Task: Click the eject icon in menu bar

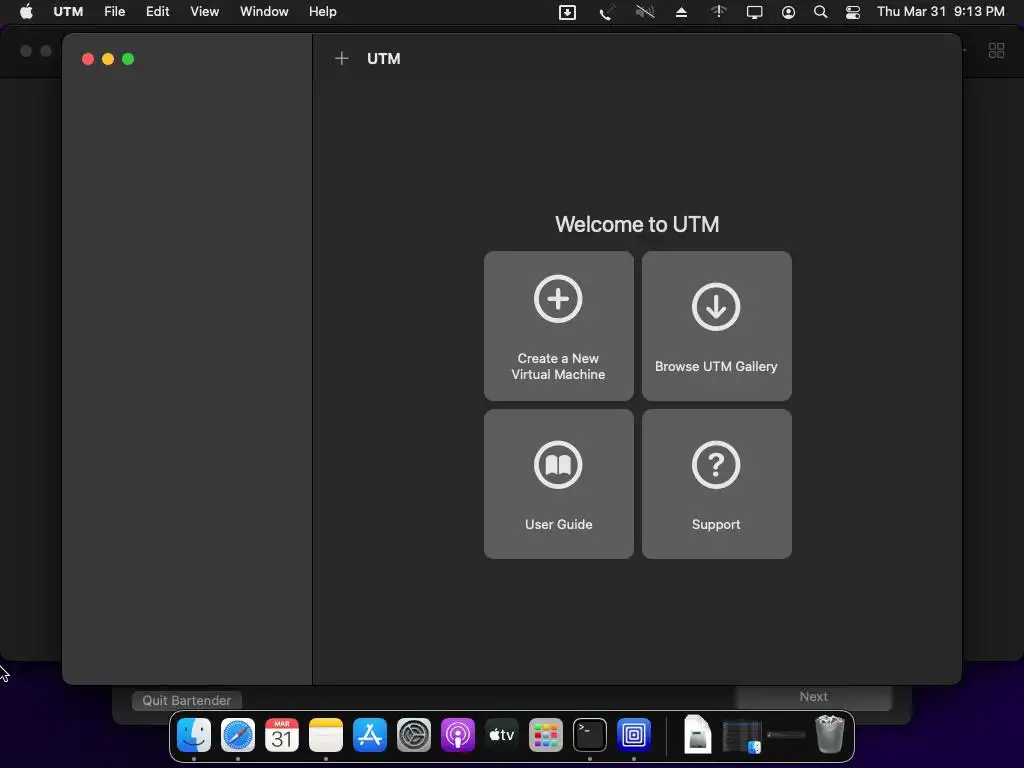Action: click(681, 12)
